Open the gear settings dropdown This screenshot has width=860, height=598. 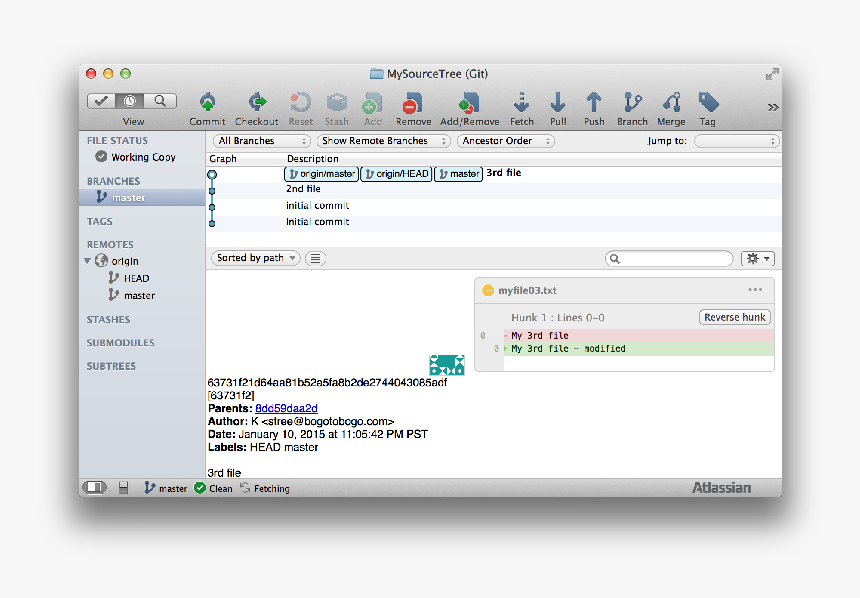click(x=757, y=258)
